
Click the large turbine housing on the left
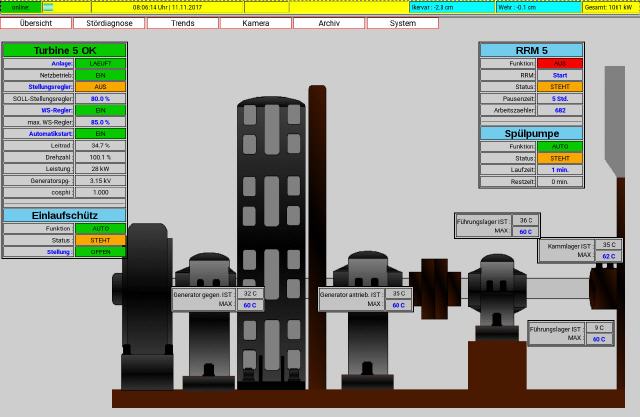pyautogui.click(x=144, y=300)
